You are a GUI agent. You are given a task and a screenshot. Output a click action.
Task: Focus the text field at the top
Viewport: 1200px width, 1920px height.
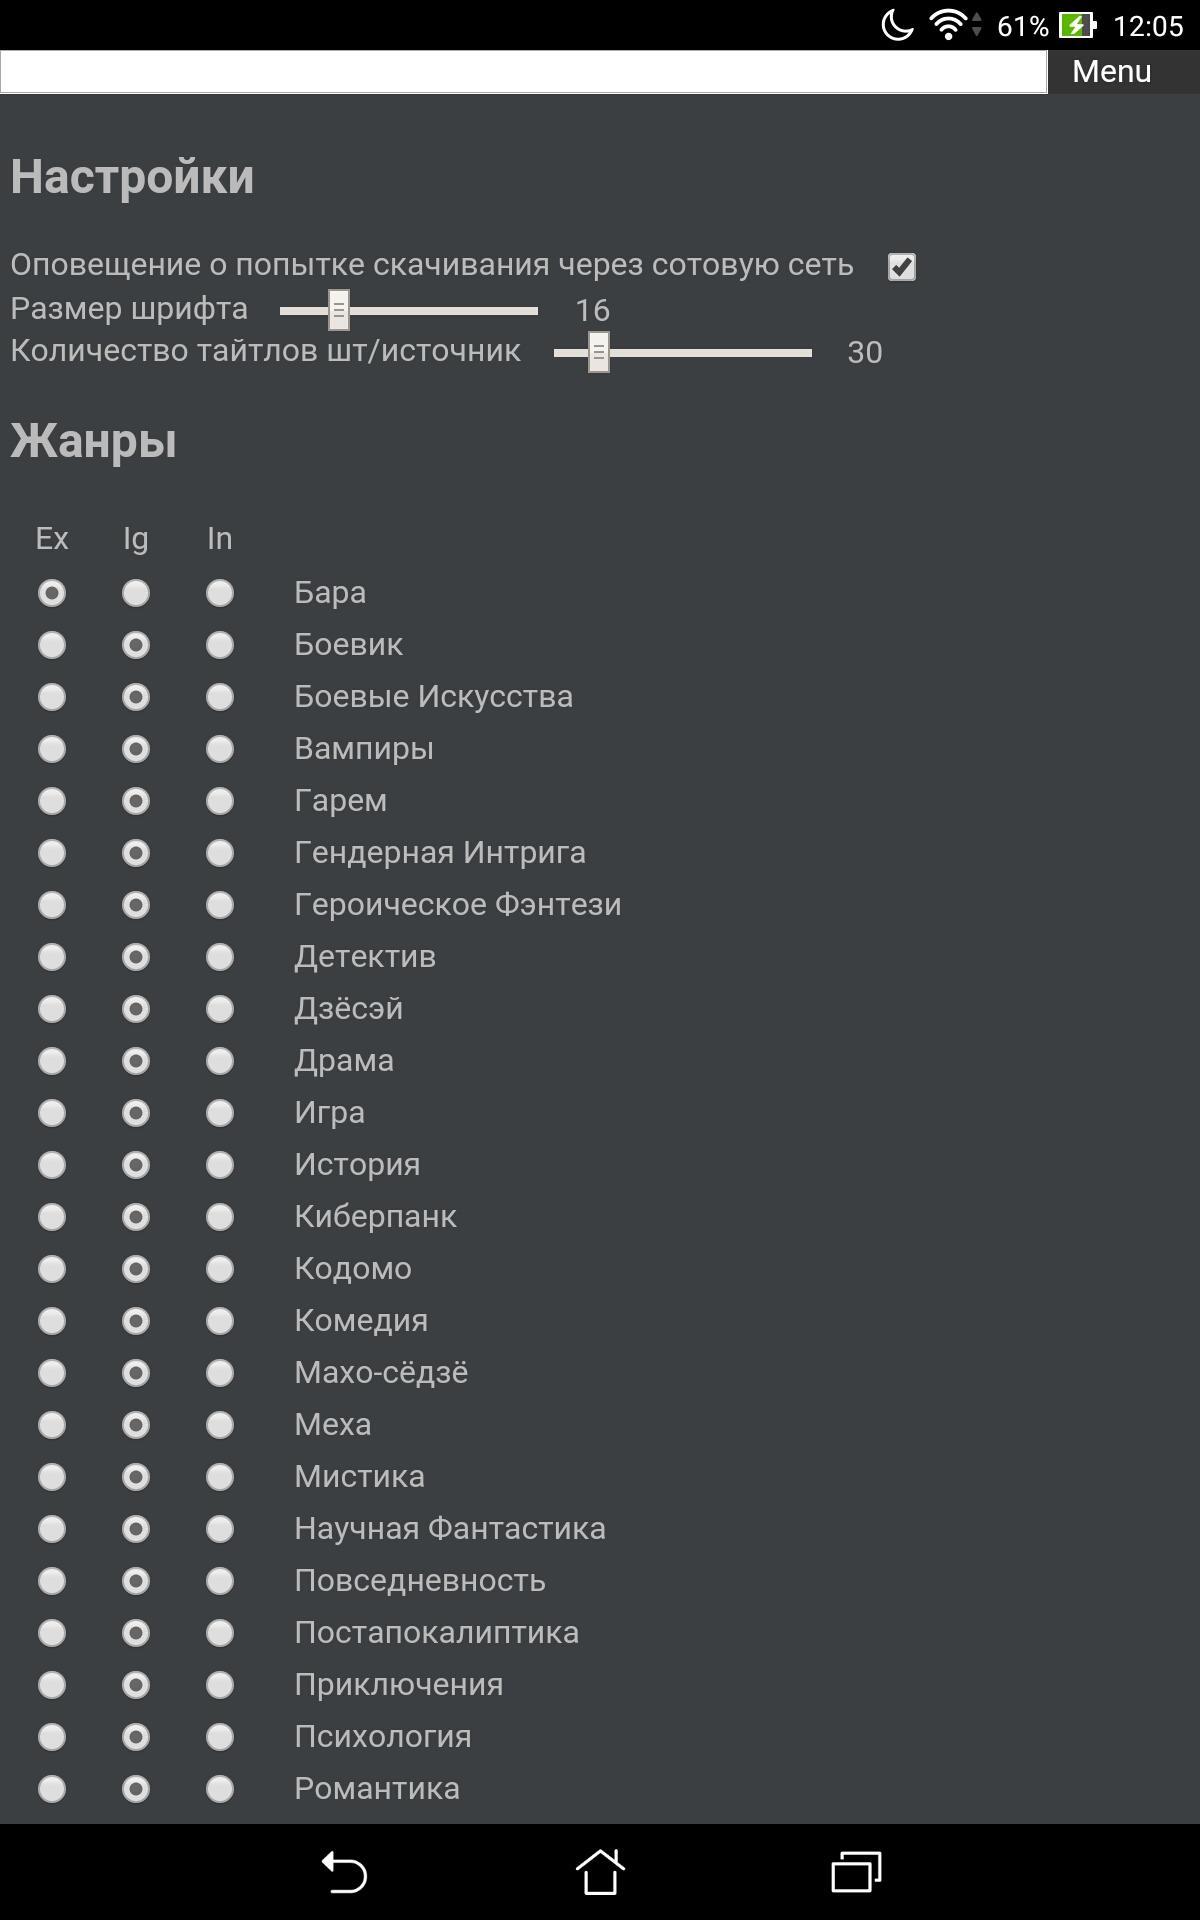click(x=523, y=72)
